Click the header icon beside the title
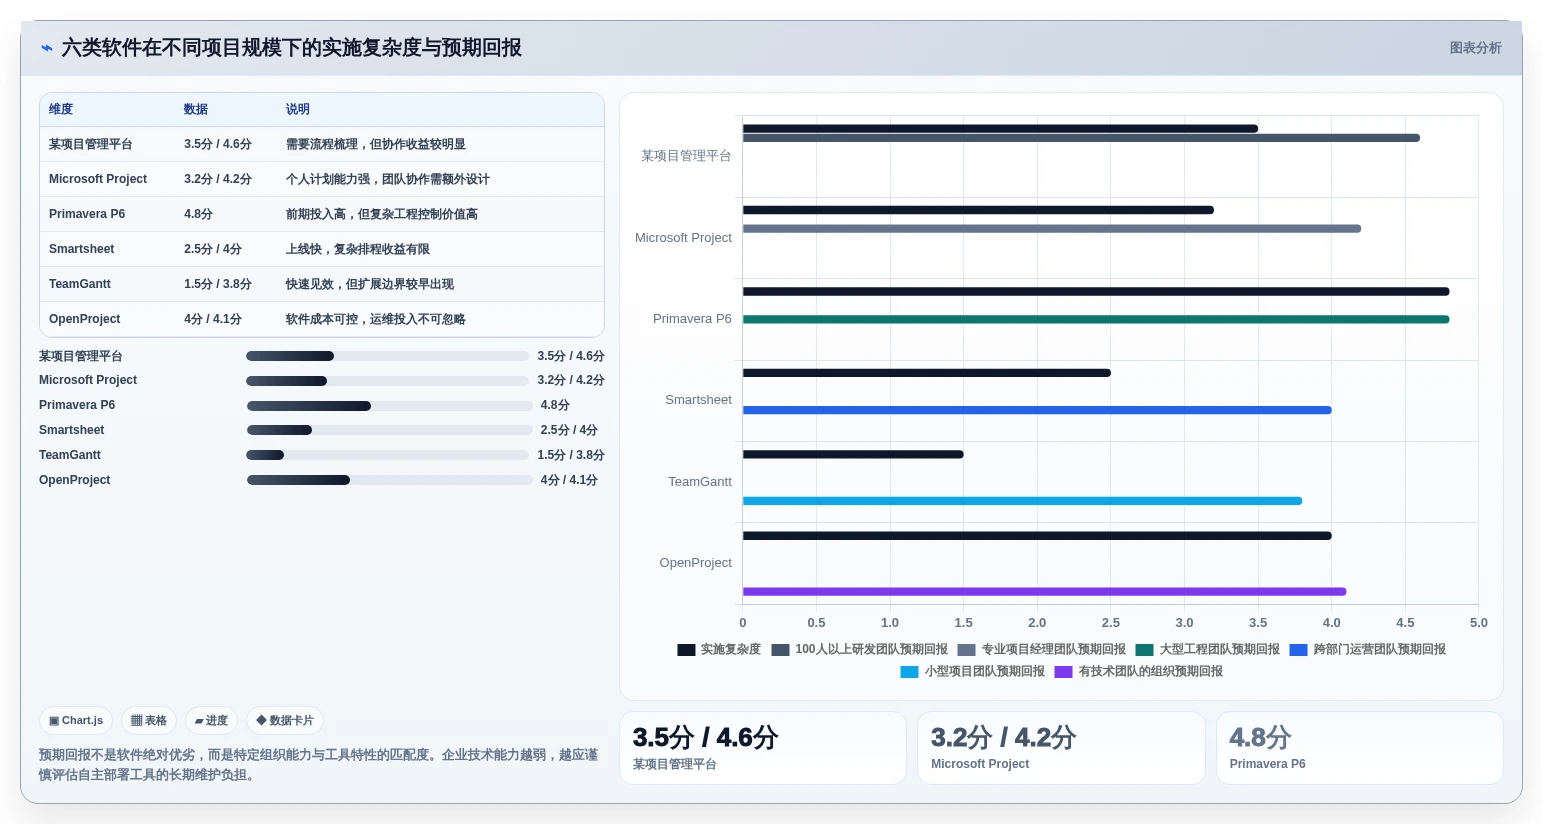 coord(46,48)
